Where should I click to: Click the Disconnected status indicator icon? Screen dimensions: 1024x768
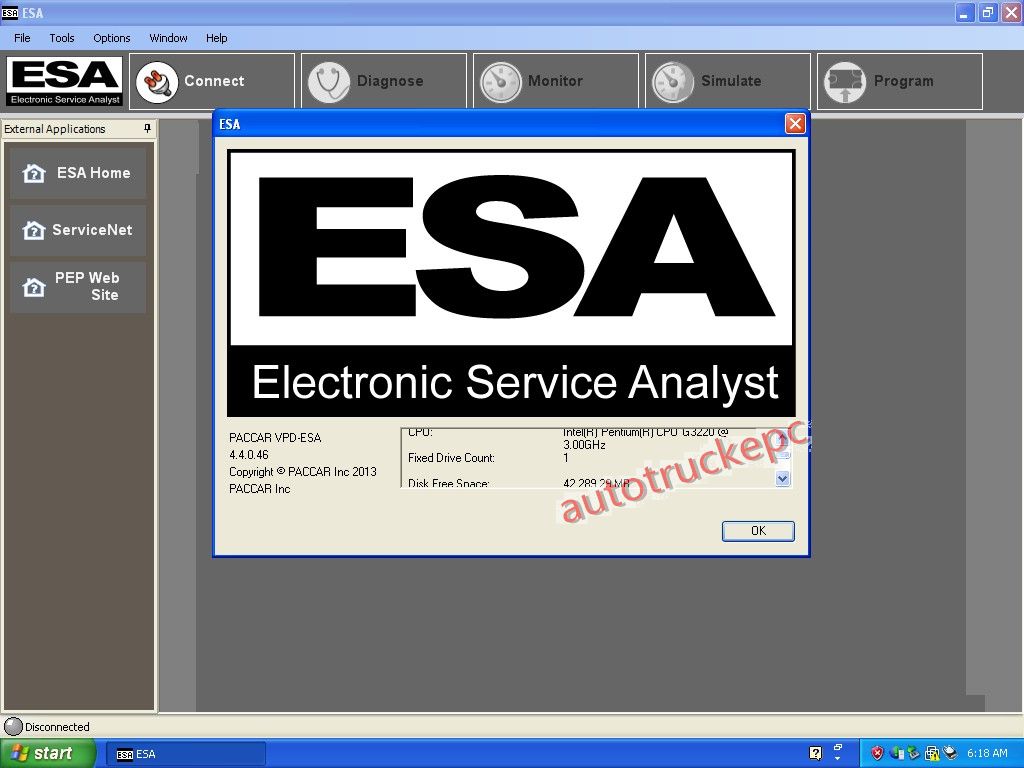pyautogui.click(x=13, y=726)
